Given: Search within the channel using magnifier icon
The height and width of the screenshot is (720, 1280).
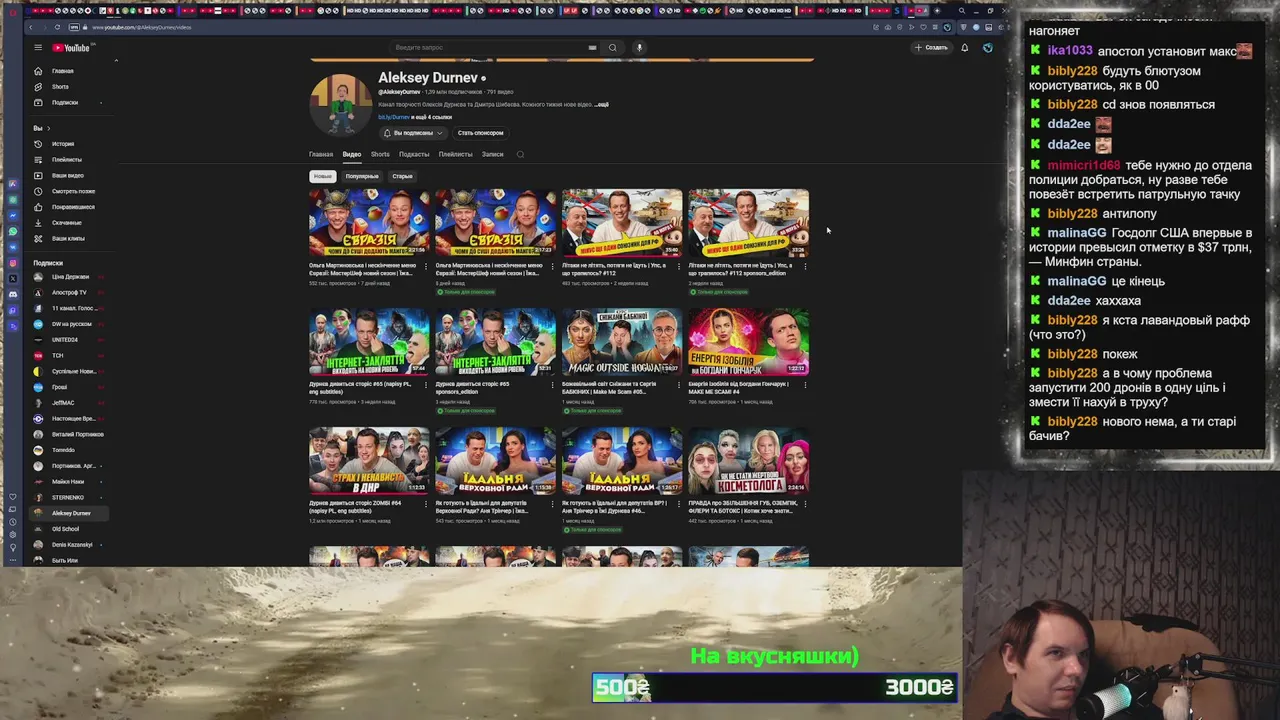Looking at the screenshot, I should pyautogui.click(x=520, y=154).
